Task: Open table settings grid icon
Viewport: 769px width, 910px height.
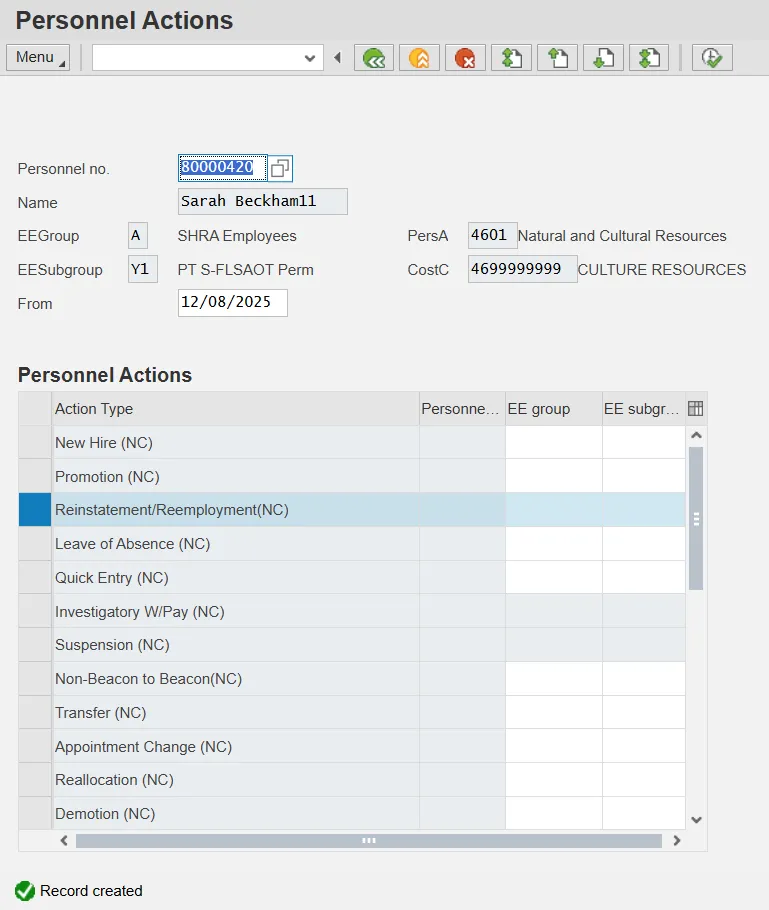Action: 696,408
